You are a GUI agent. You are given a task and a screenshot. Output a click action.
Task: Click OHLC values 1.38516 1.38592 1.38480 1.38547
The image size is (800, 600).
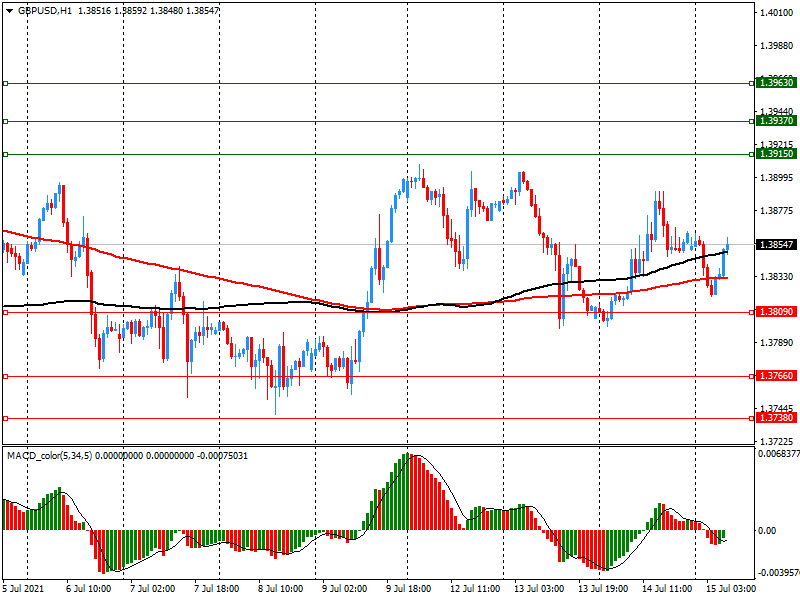pyautogui.click(x=148, y=10)
